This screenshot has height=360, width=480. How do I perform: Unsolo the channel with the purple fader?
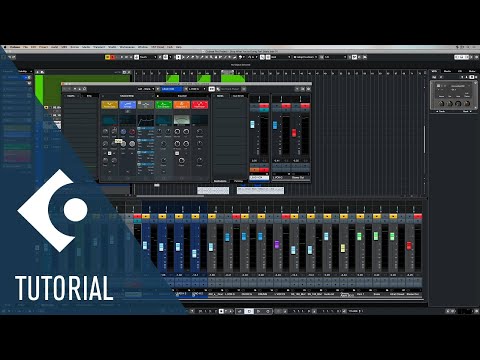[x=286, y=216]
